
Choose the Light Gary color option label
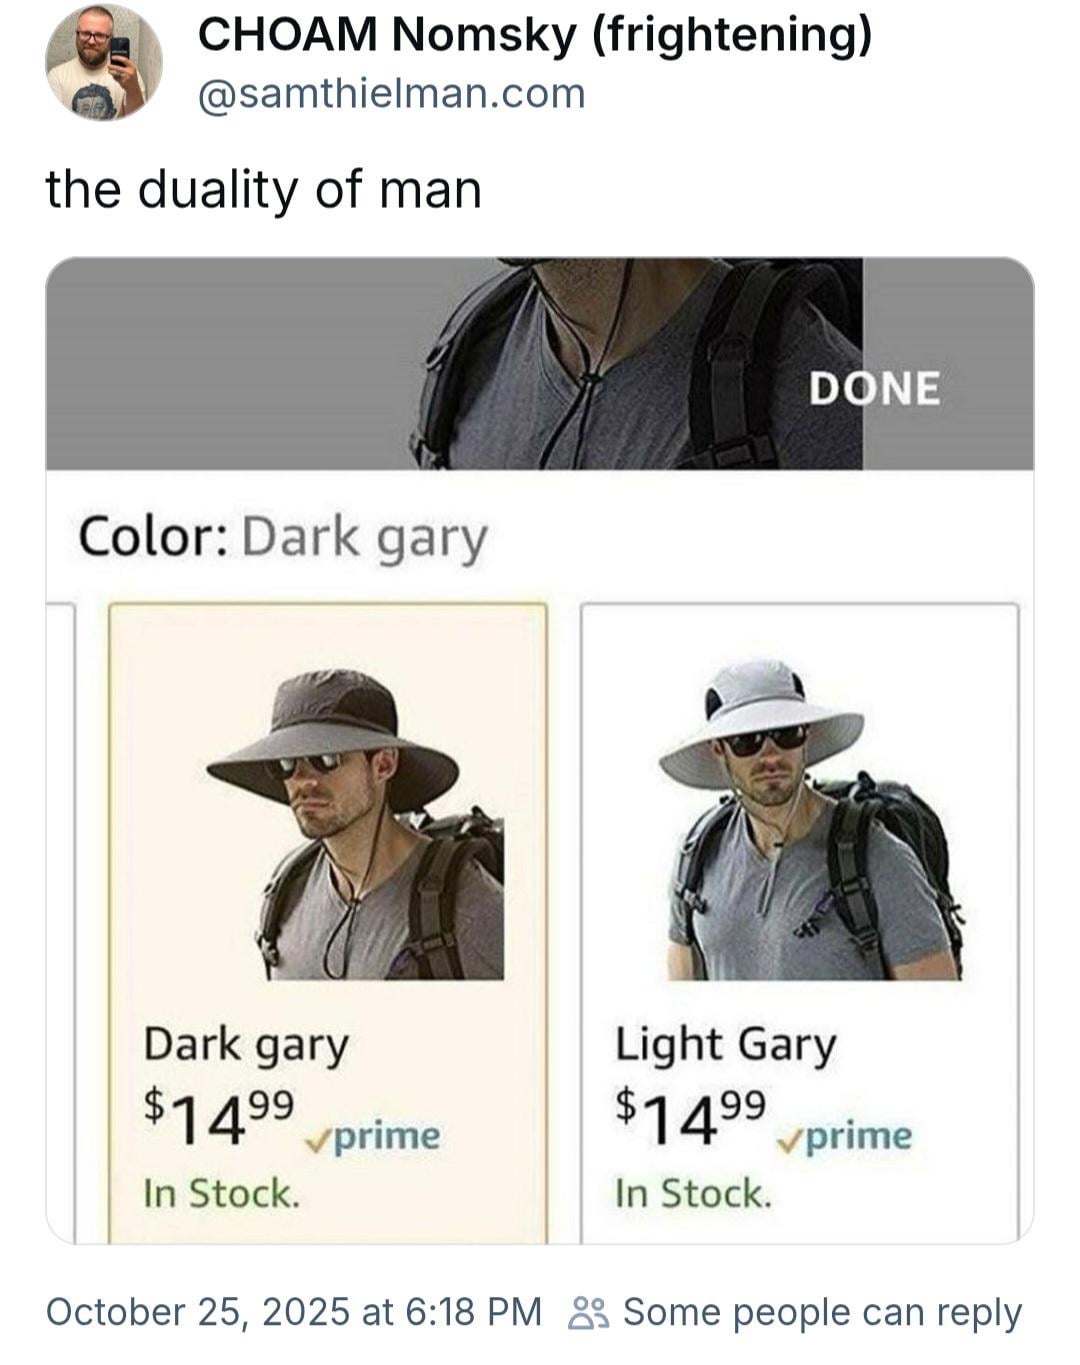(725, 1045)
